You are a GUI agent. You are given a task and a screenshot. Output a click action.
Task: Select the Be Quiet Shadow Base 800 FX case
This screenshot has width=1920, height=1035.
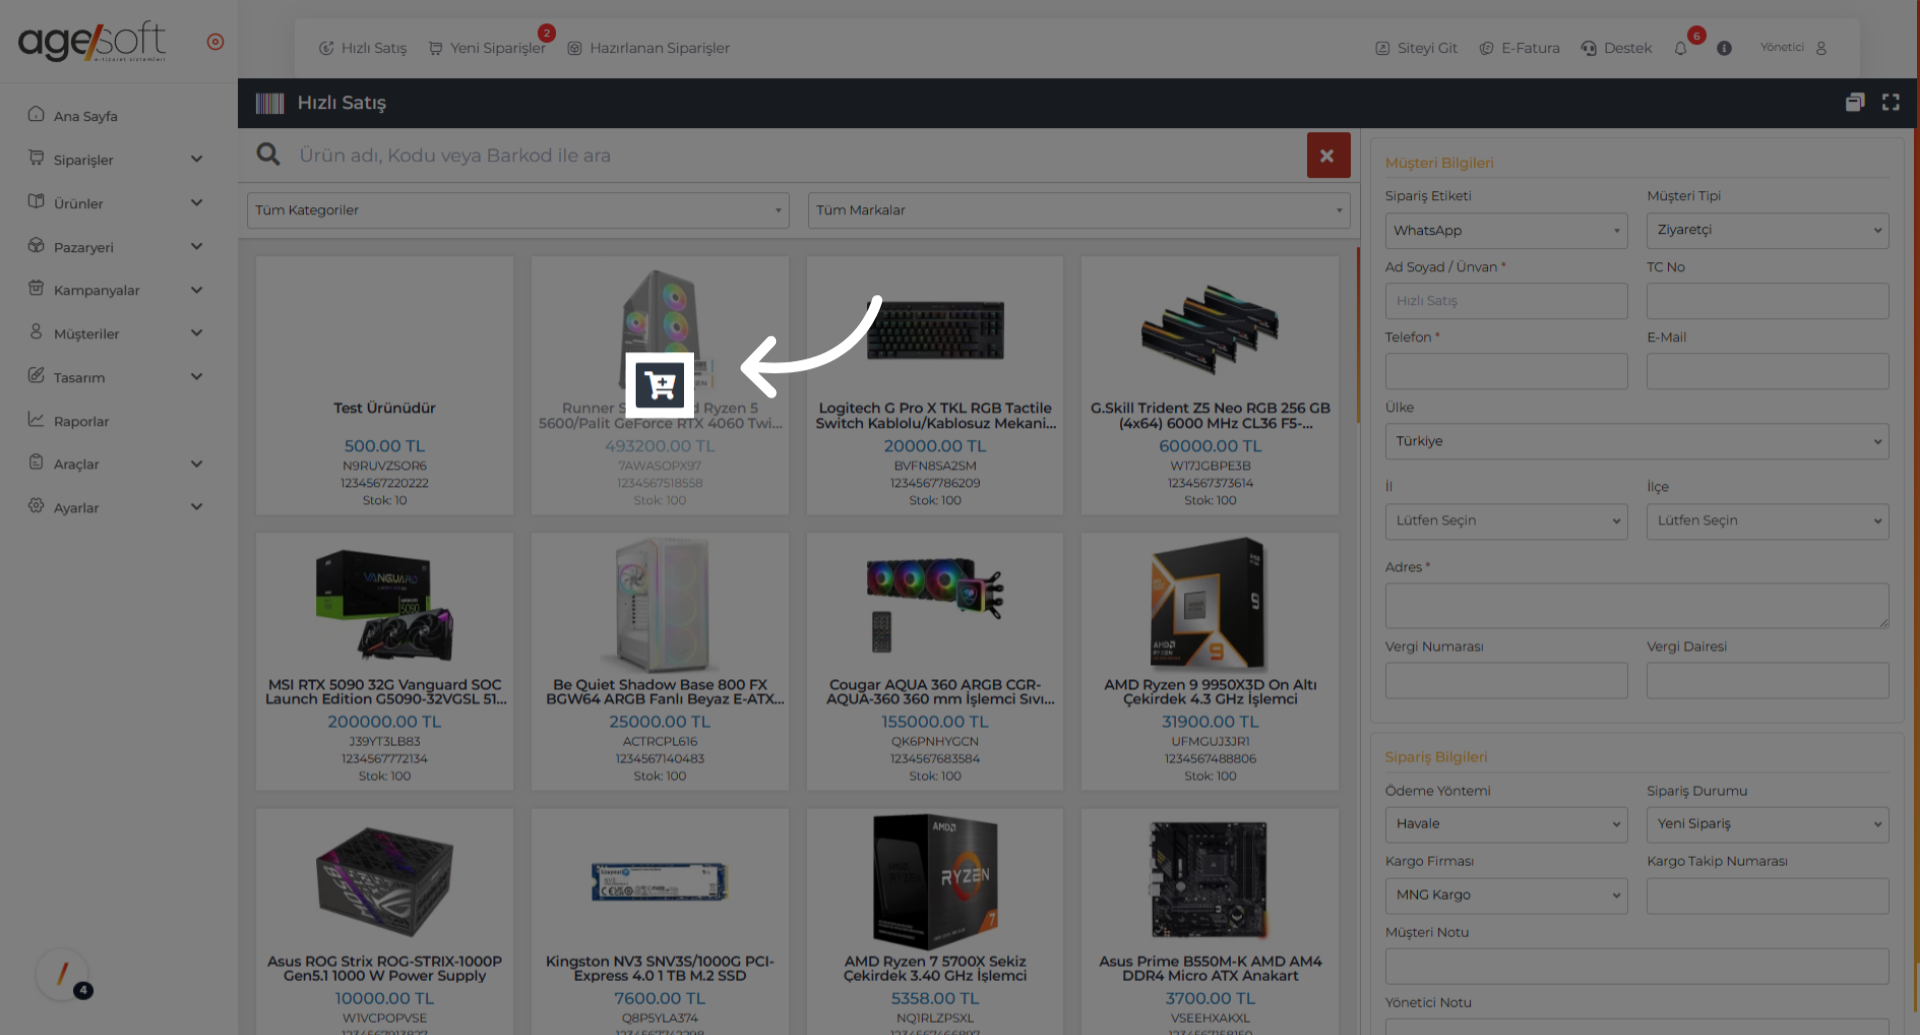tap(660, 662)
